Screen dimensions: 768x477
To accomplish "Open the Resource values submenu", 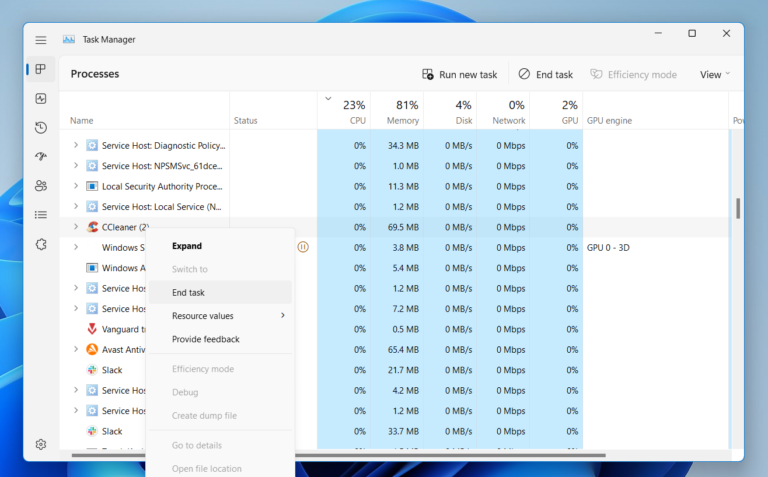I will [x=220, y=316].
